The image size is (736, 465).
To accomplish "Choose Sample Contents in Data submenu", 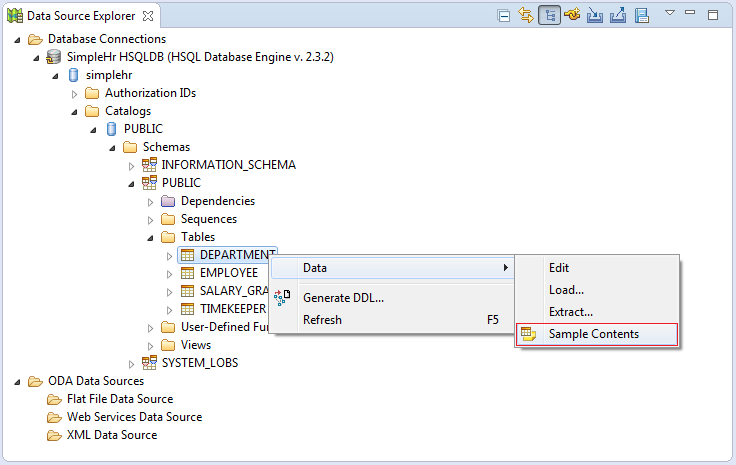I will 597,335.
